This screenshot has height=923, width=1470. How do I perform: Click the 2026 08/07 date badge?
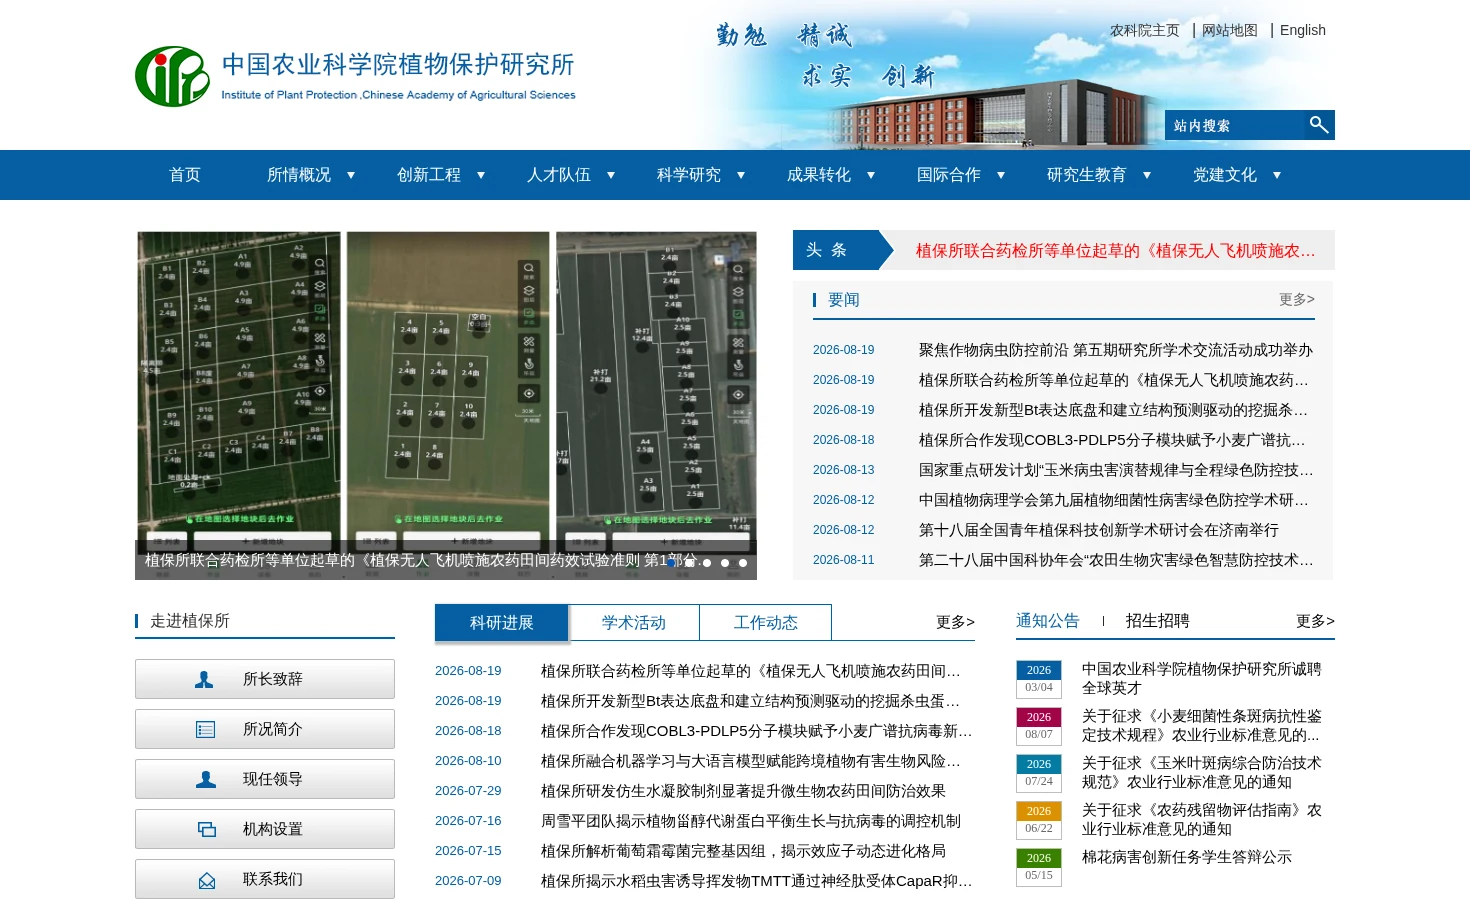pos(1039,726)
